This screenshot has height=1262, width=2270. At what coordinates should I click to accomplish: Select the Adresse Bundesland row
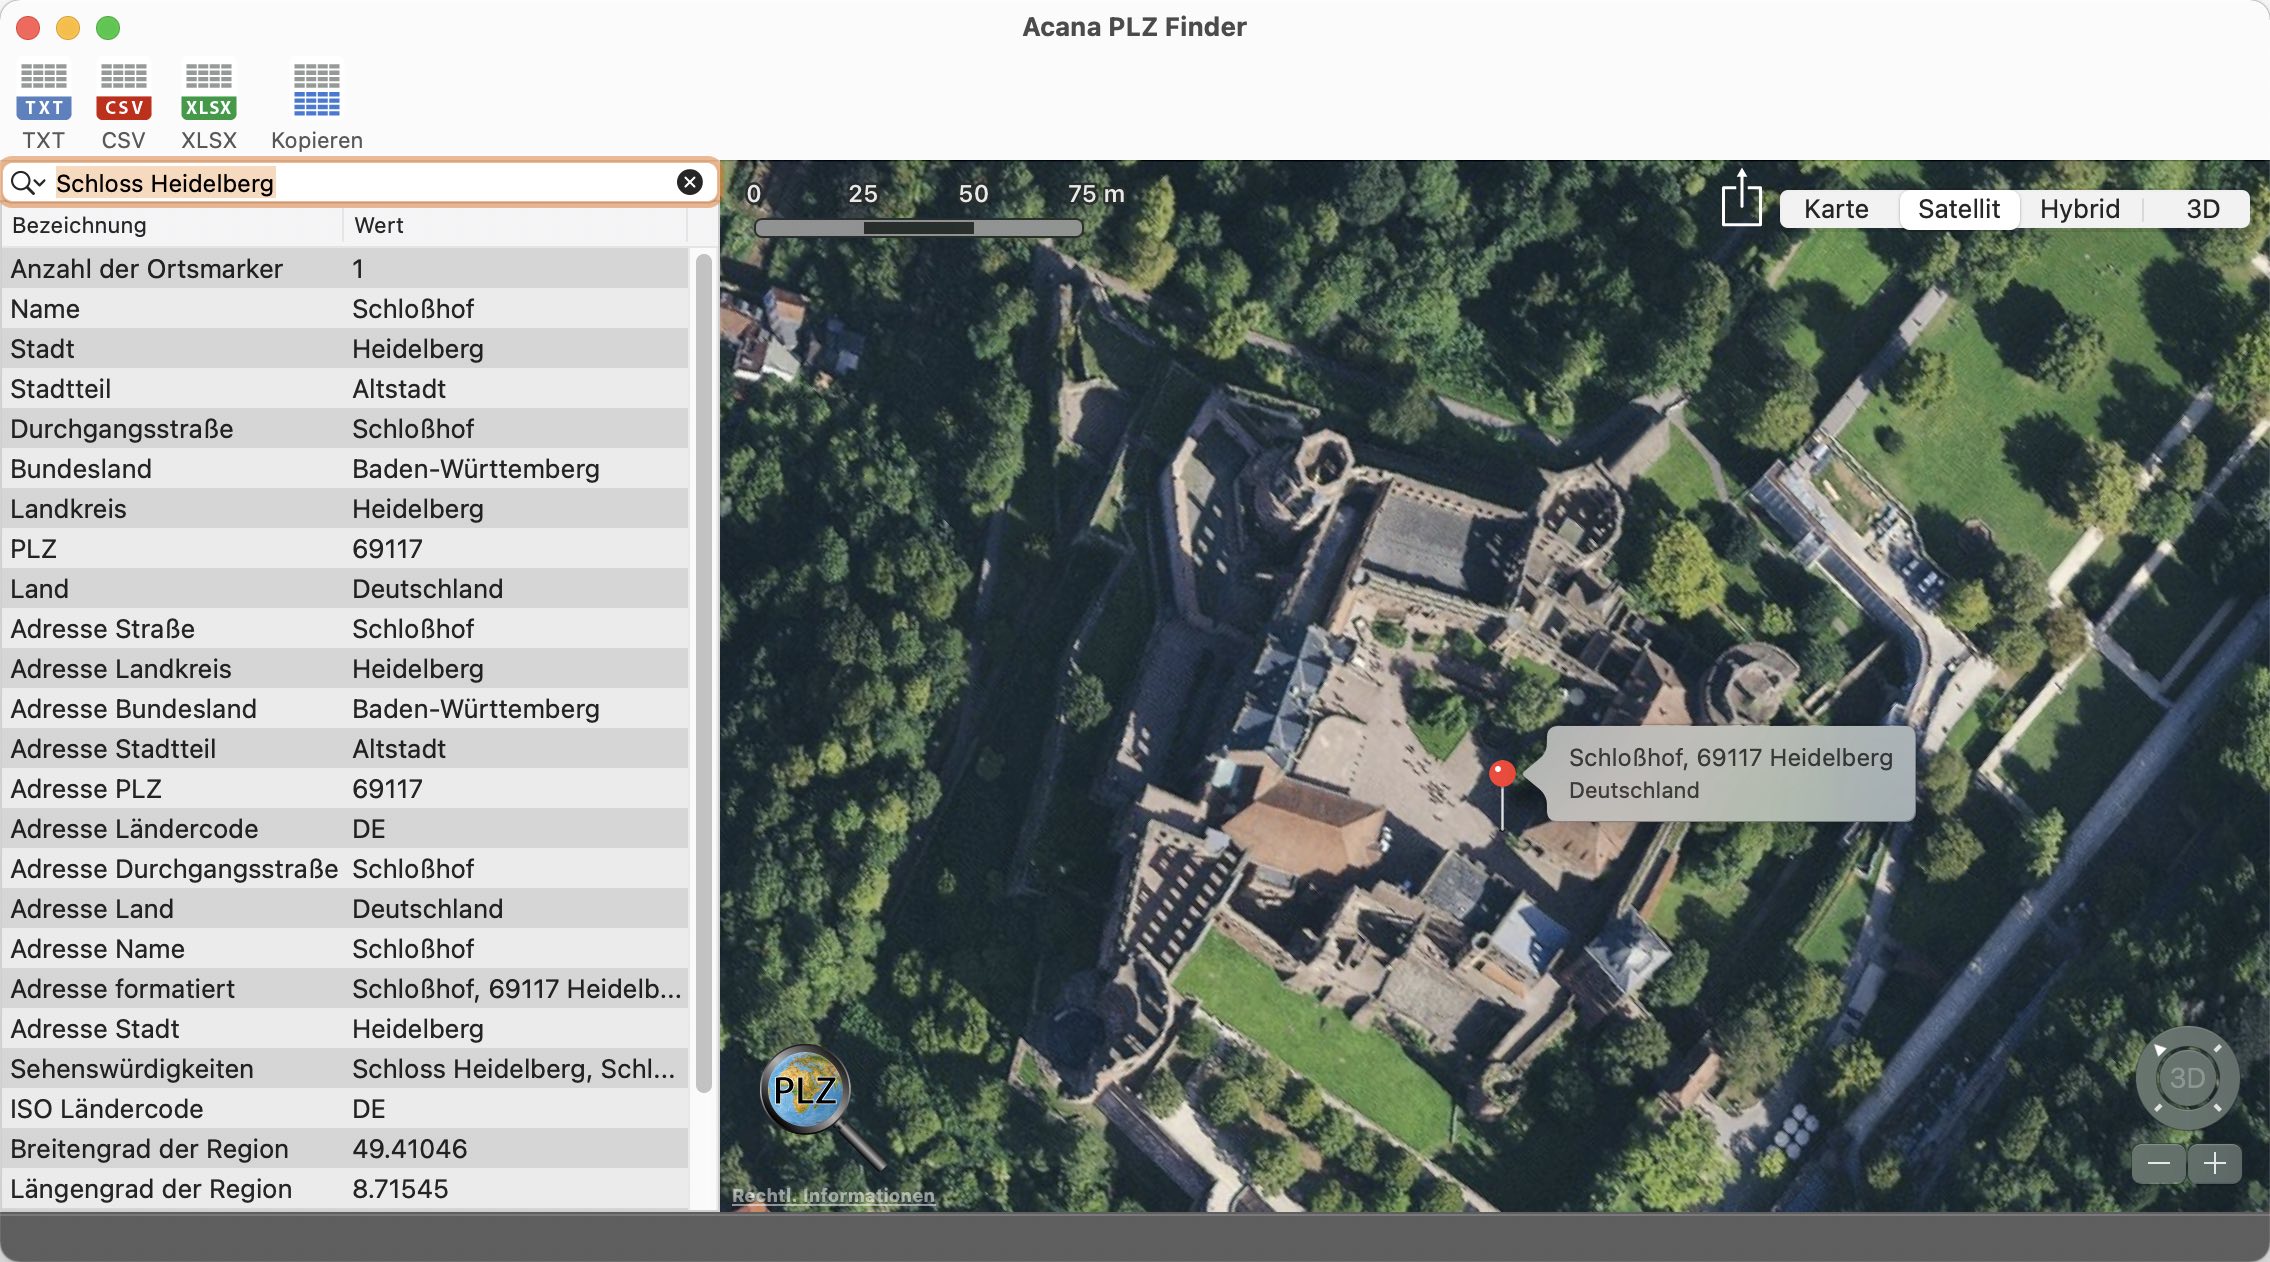[345, 708]
